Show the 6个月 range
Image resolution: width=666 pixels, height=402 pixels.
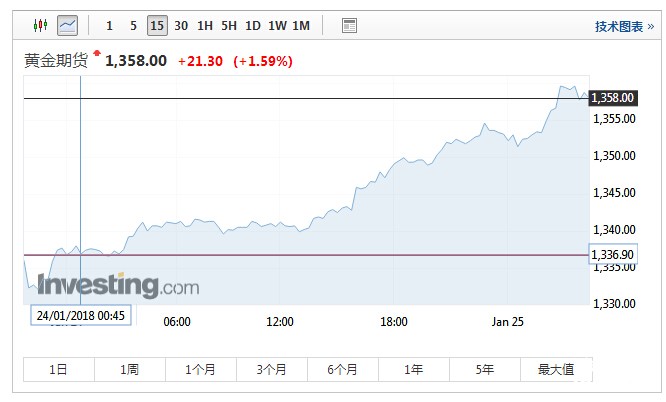pos(343,369)
